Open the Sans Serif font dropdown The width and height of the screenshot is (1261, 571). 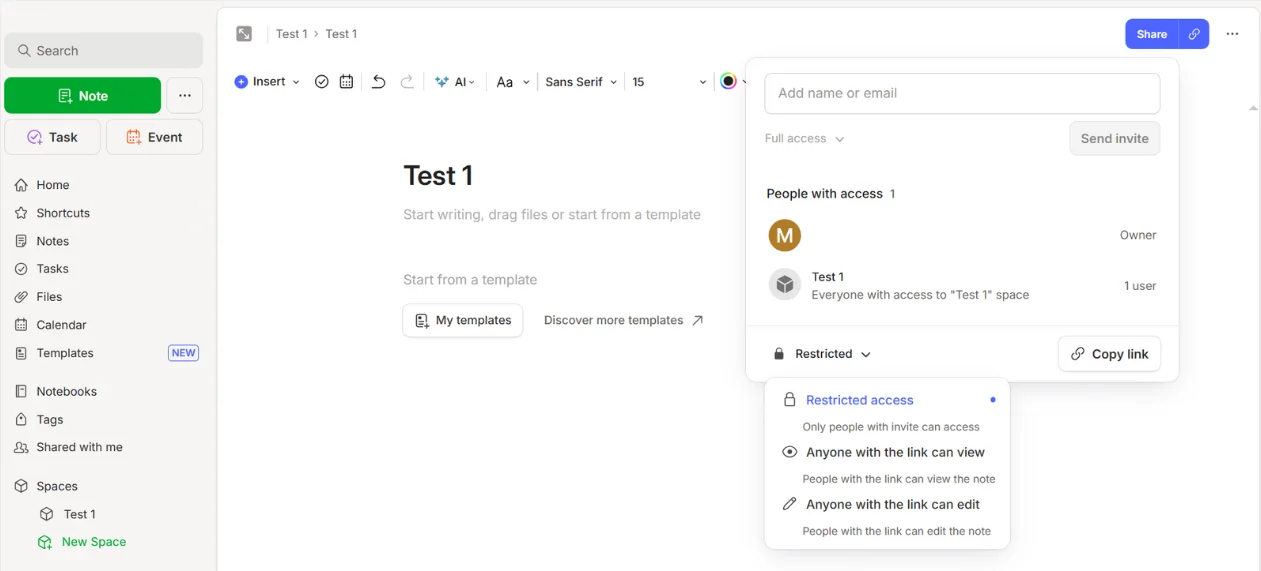[x=581, y=82]
